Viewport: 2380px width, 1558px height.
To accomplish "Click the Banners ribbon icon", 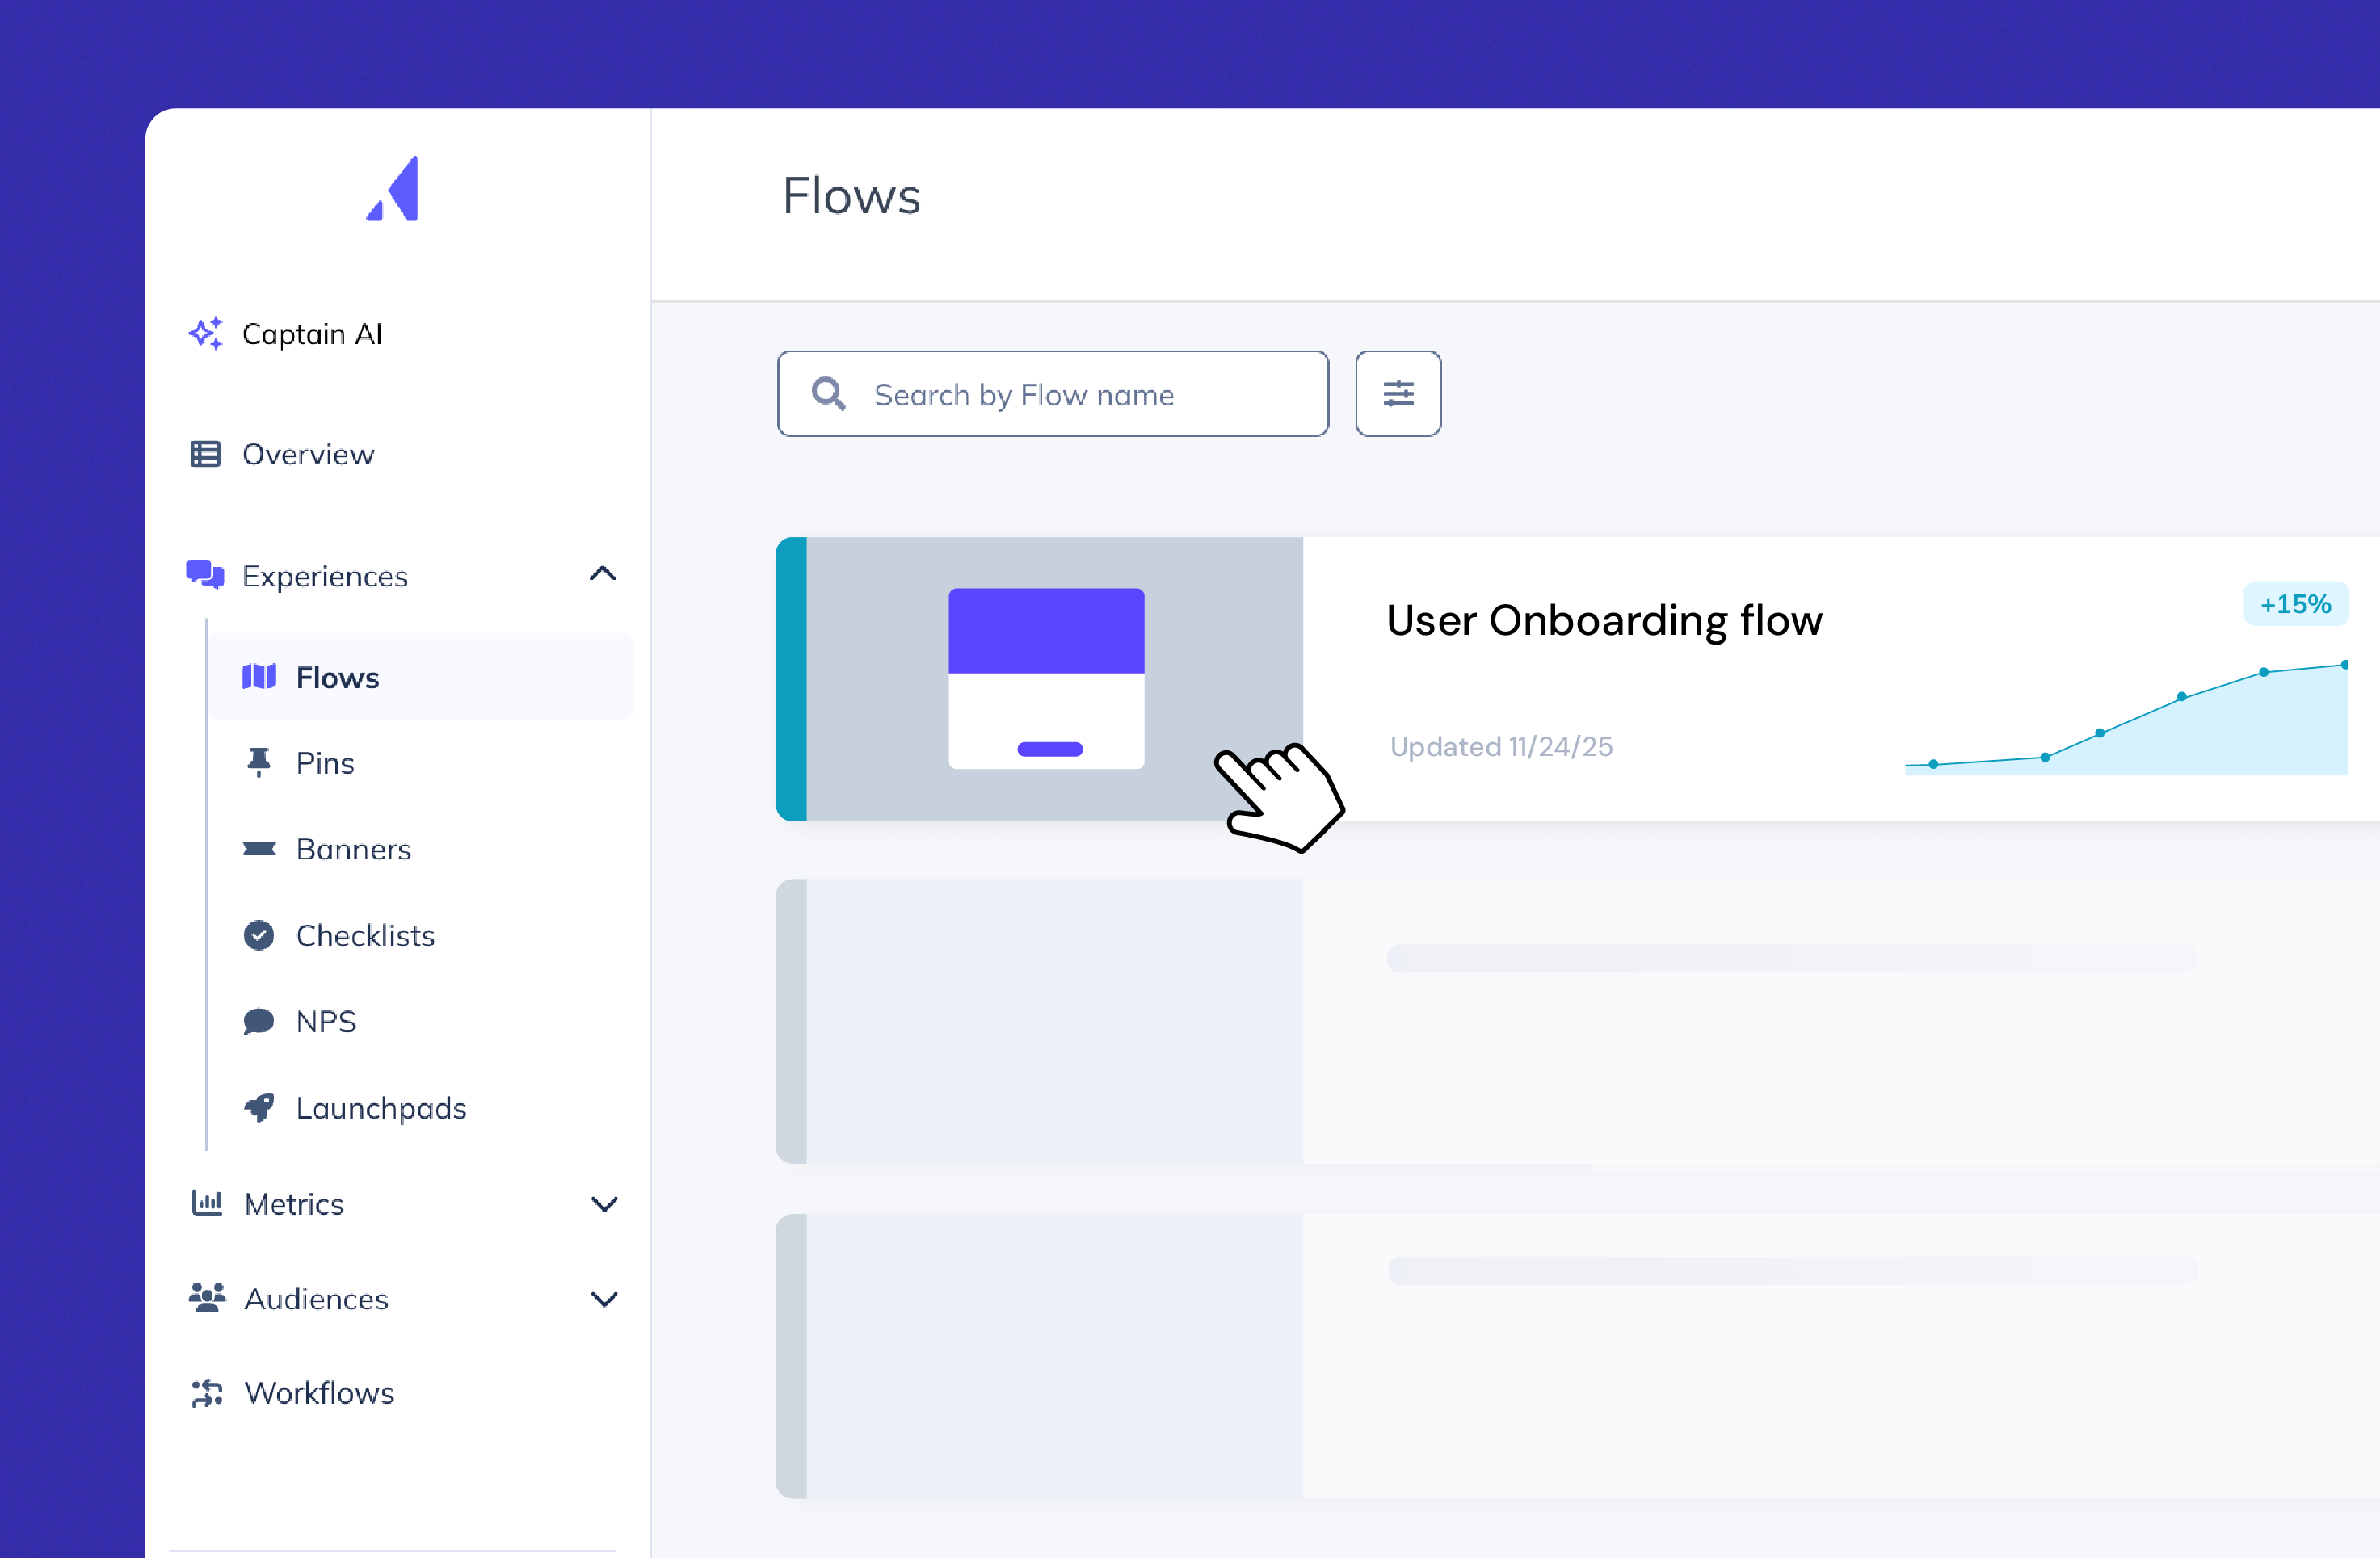I will pyautogui.click(x=259, y=849).
